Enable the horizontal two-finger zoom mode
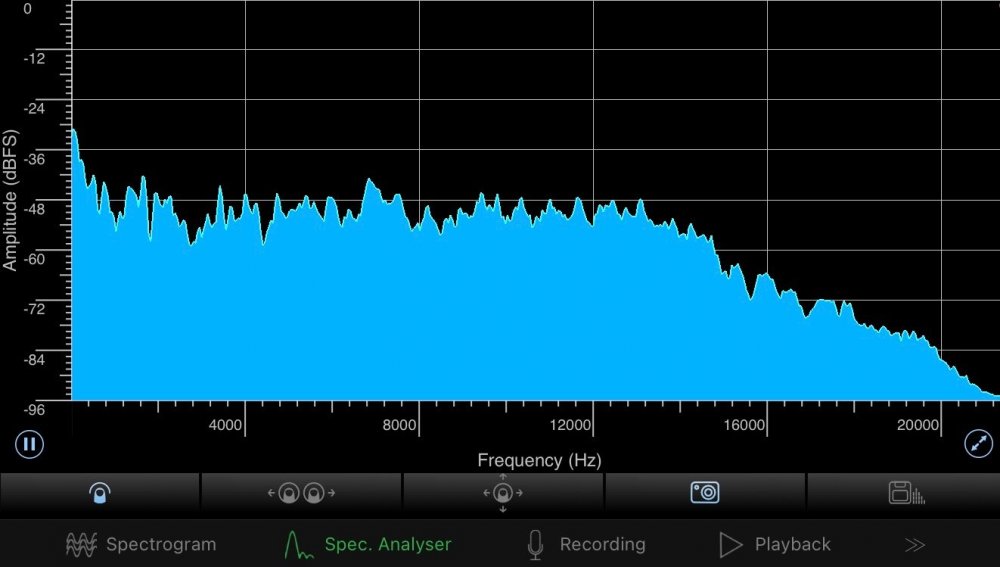The width and height of the screenshot is (1000, 567). point(302,492)
